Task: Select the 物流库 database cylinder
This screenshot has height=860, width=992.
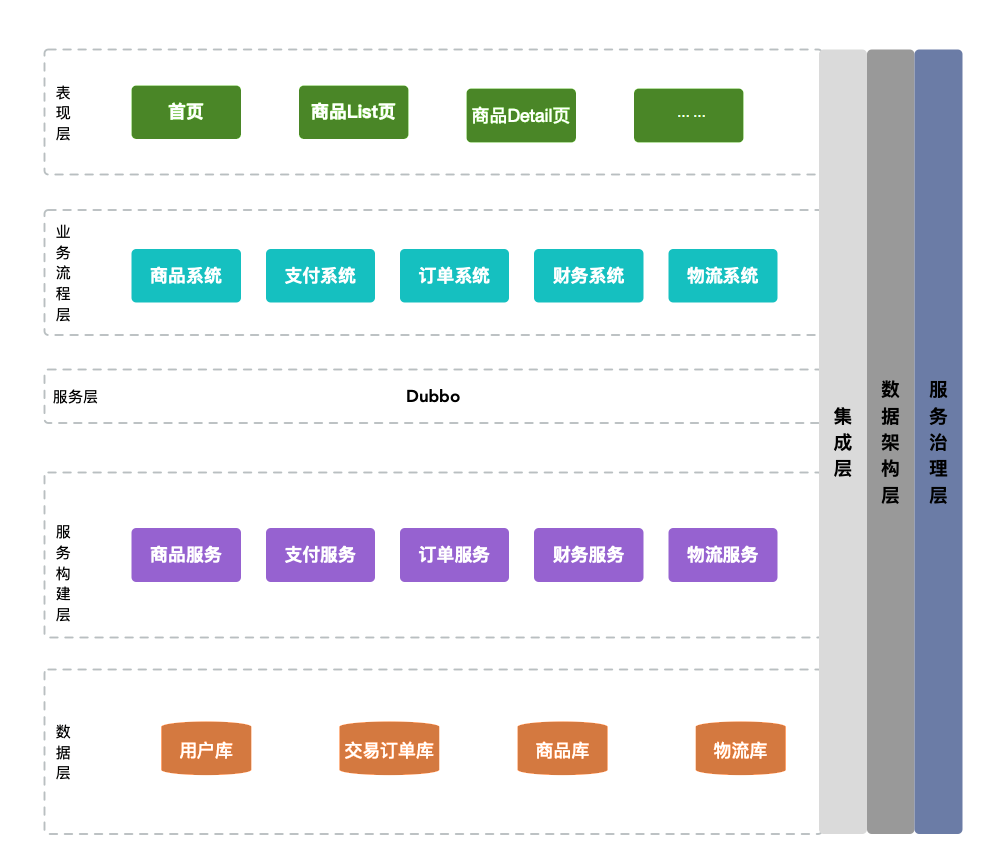Action: click(x=740, y=749)
